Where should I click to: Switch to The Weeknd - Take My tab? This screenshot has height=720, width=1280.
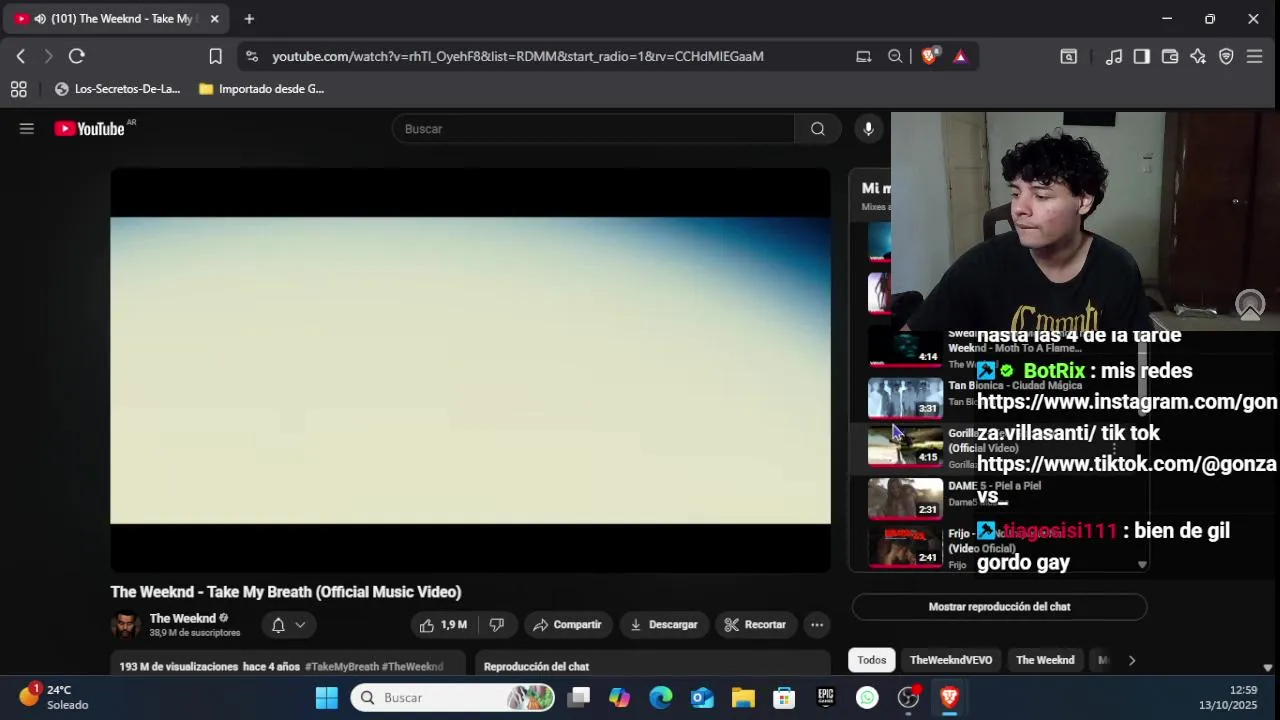tap(117, 19)
